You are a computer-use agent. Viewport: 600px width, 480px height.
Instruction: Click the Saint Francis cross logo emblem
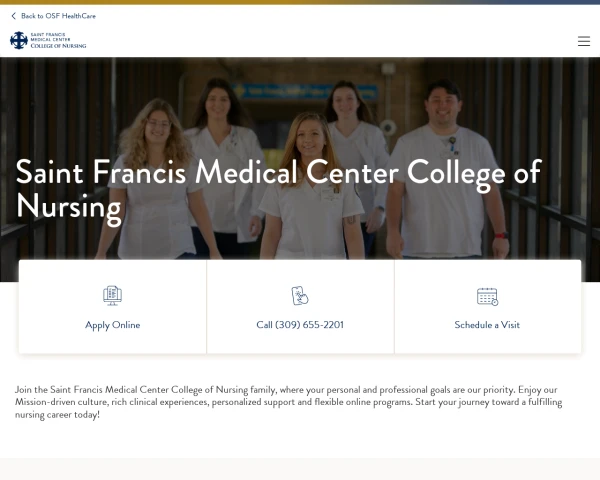(19, 40)
